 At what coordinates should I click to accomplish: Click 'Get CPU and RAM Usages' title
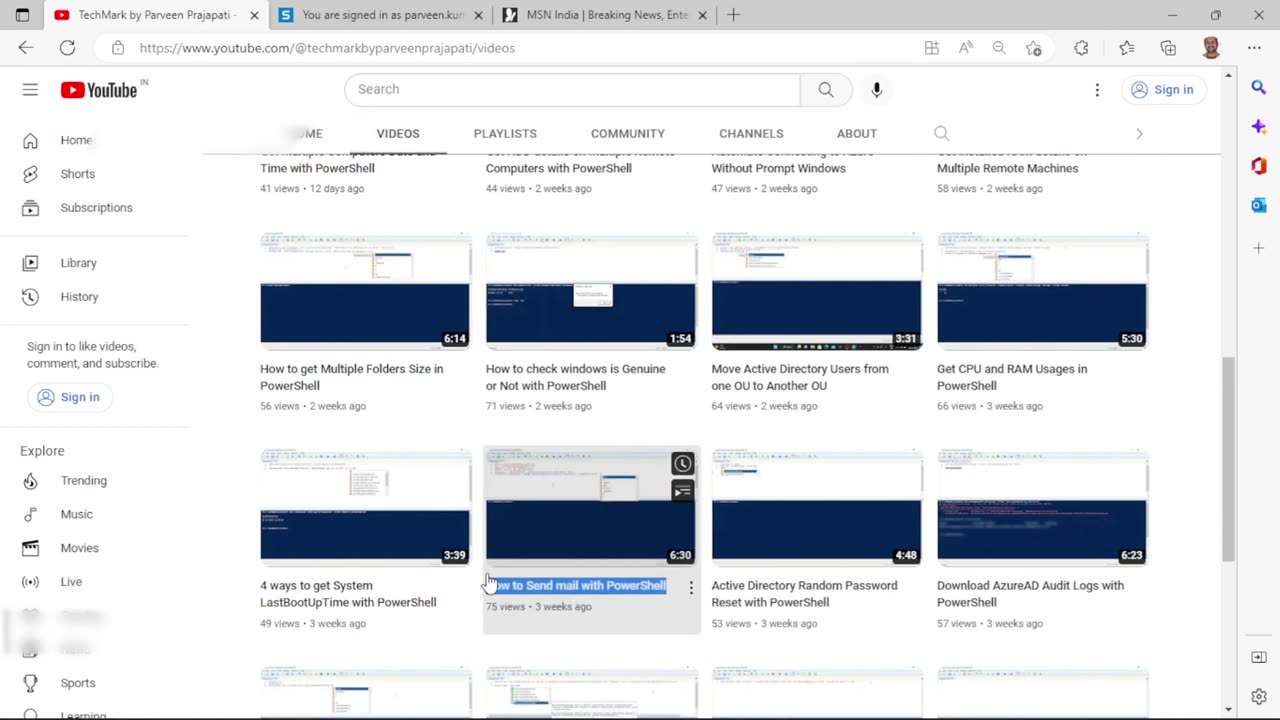click(1012, 377)
